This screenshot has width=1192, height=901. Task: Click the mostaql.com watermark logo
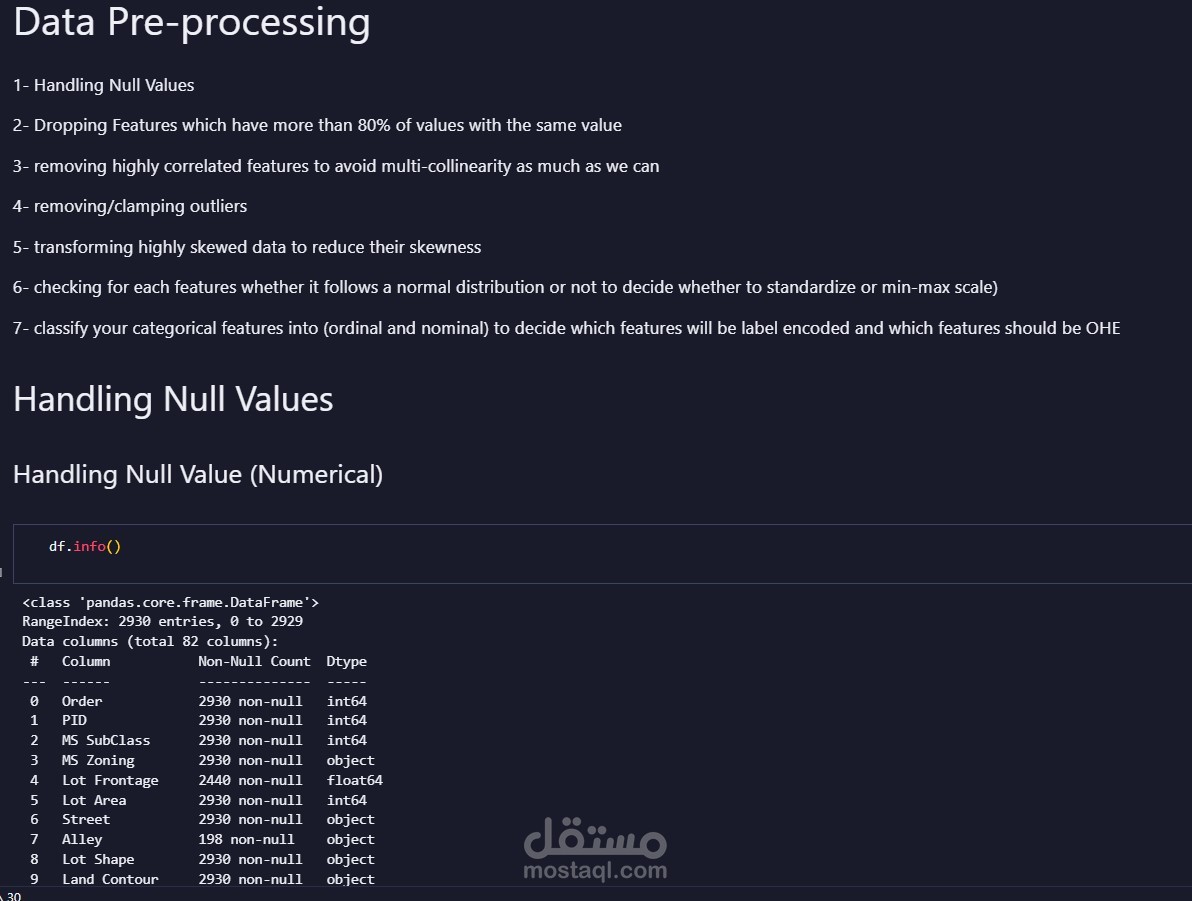tap(595, 849)
